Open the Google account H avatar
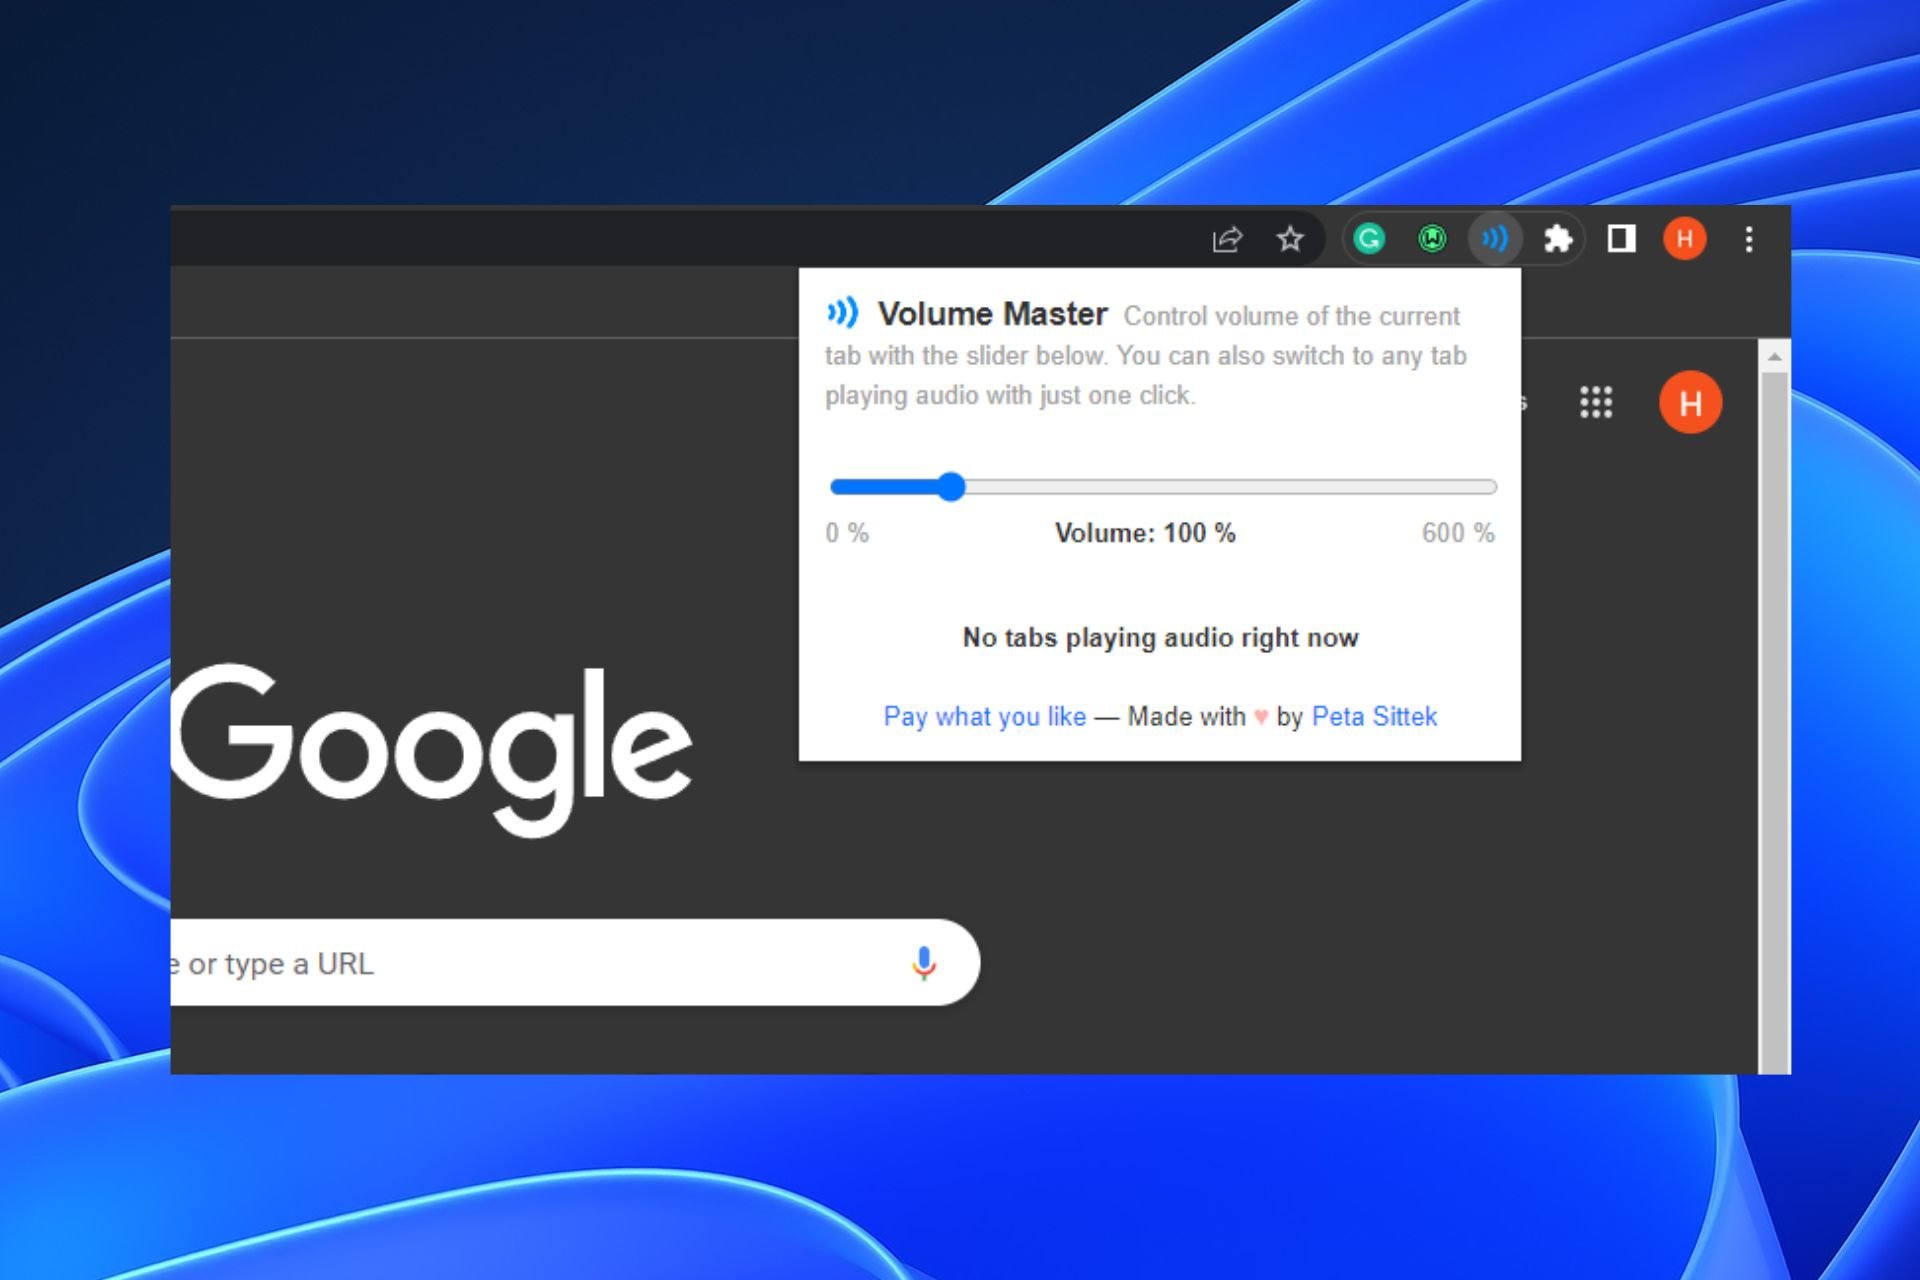1920x1280 pixels. (1690, 402)
